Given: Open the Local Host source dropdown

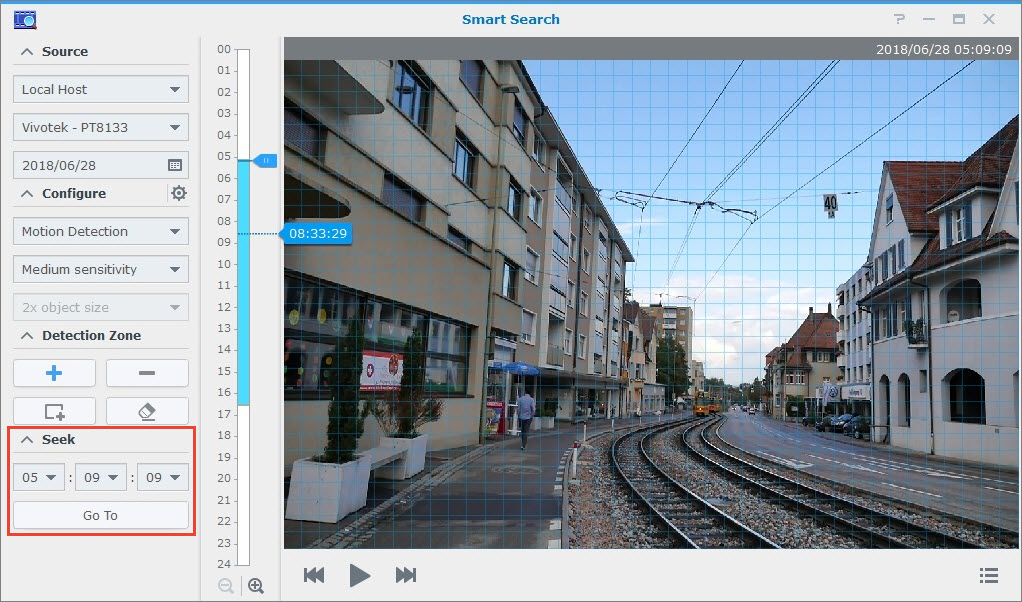Looking at the screenshot, I should 100,89.
